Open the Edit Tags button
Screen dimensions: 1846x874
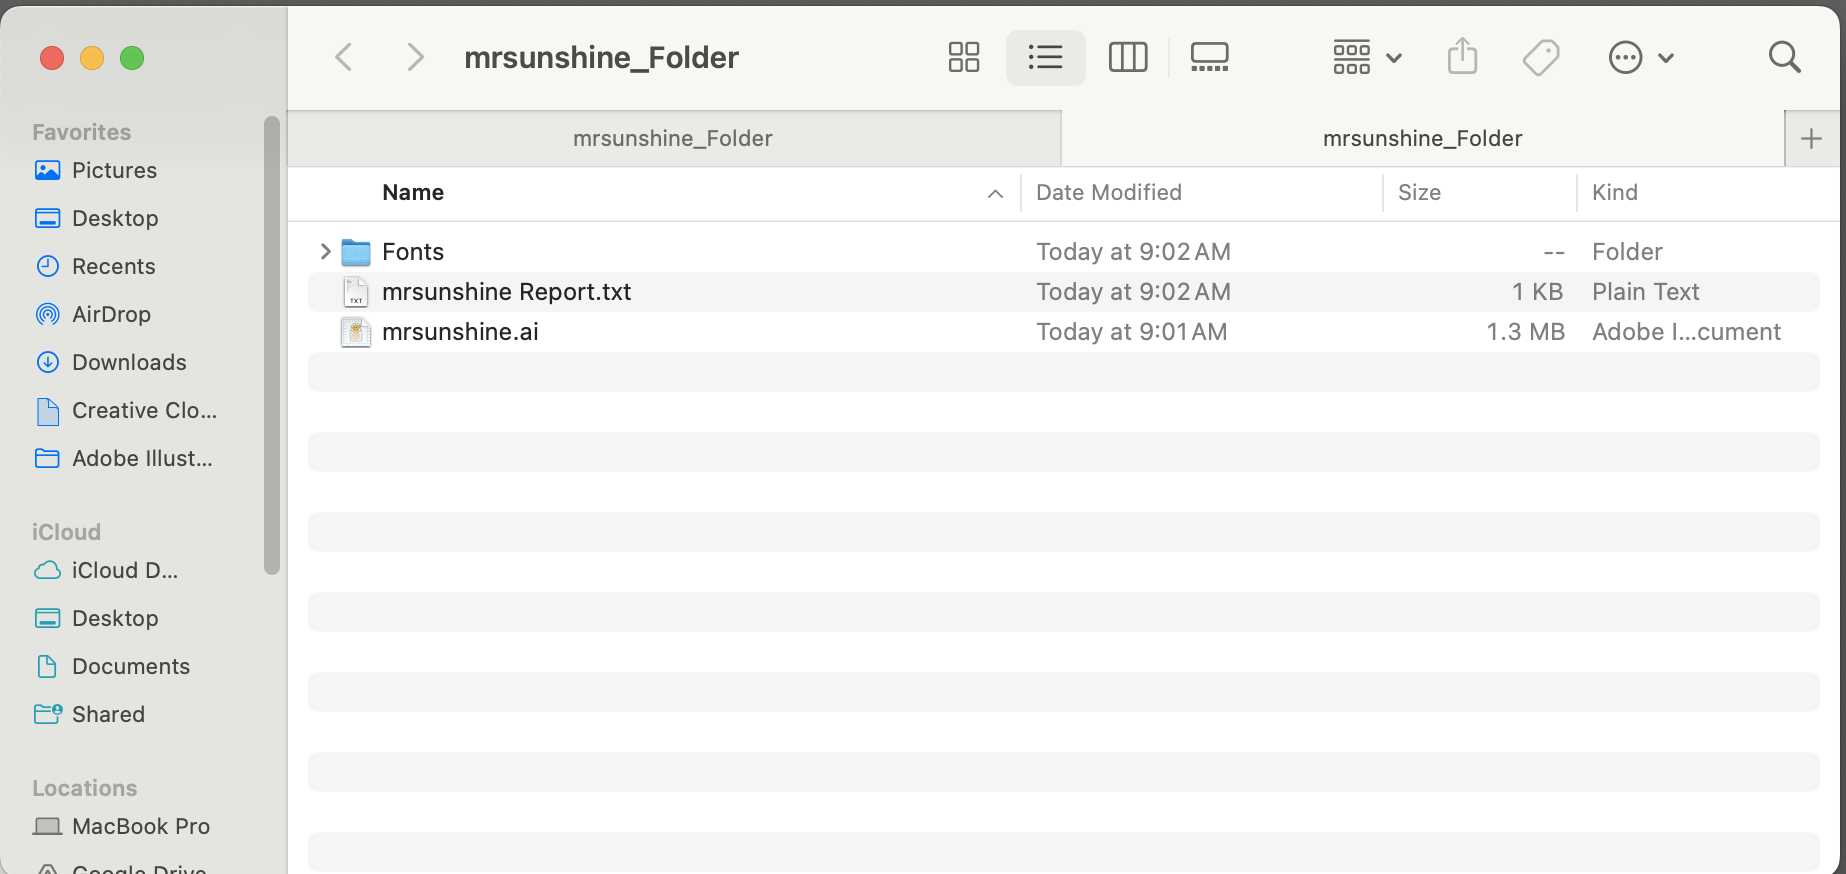click(x=1541, y=57)
